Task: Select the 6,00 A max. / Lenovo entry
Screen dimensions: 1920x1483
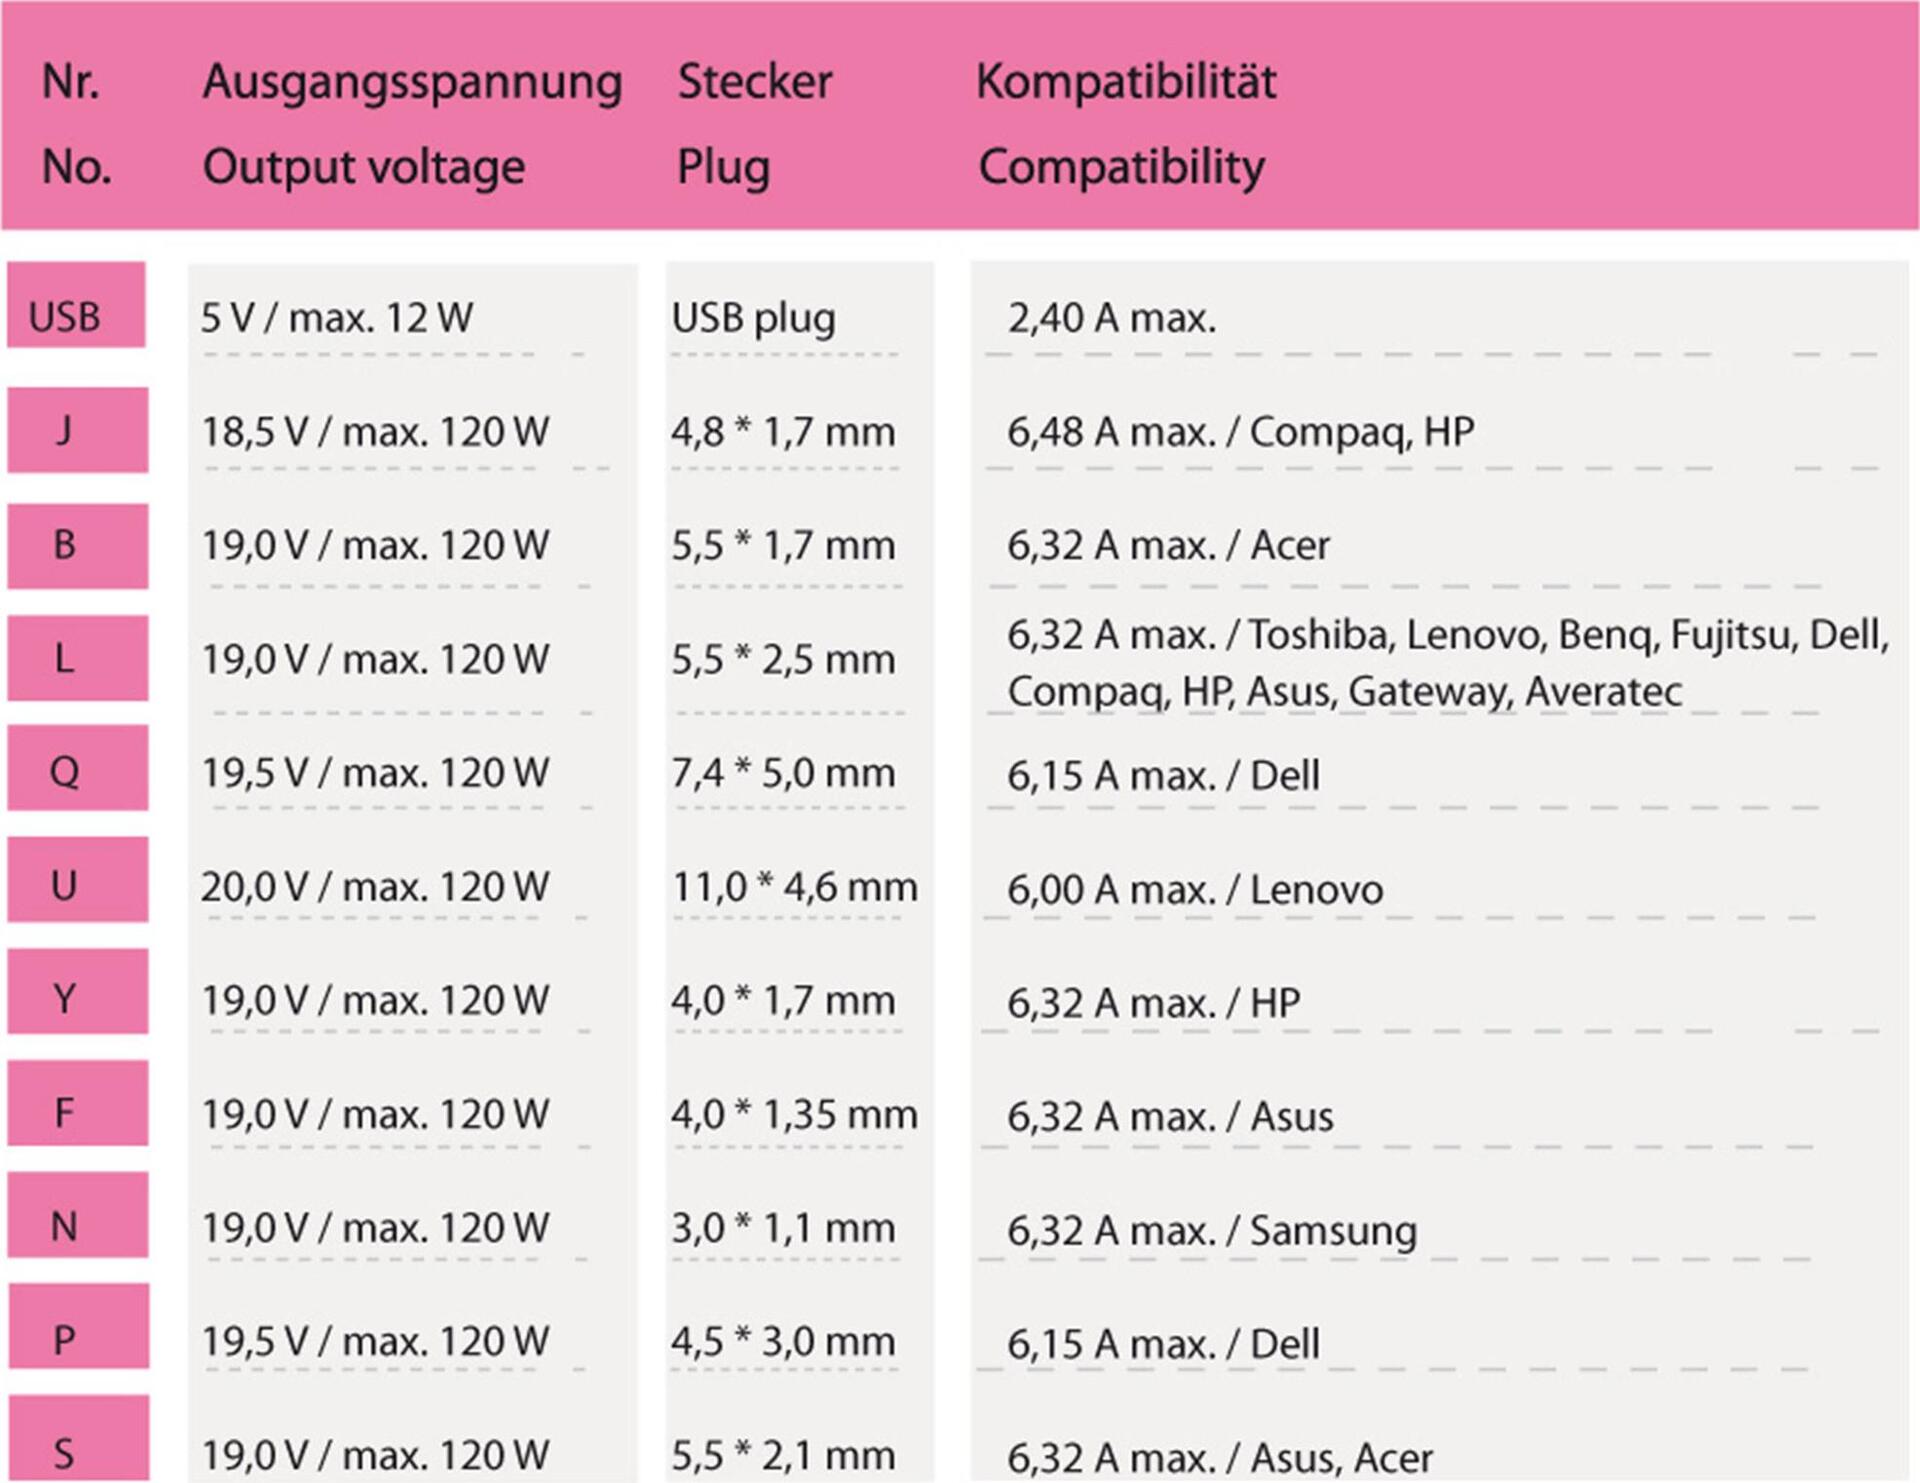Action: [1195, 889]
